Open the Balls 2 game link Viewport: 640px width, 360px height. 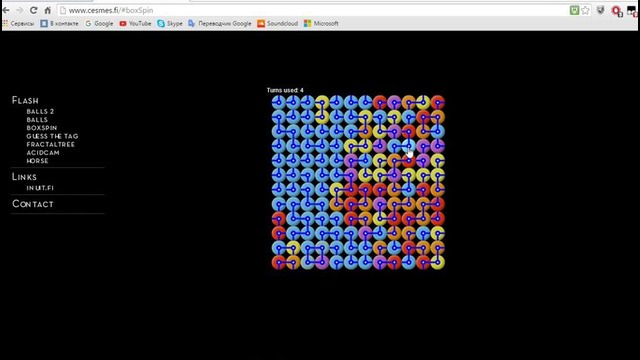pyautogui.click(x=40, y=111)
